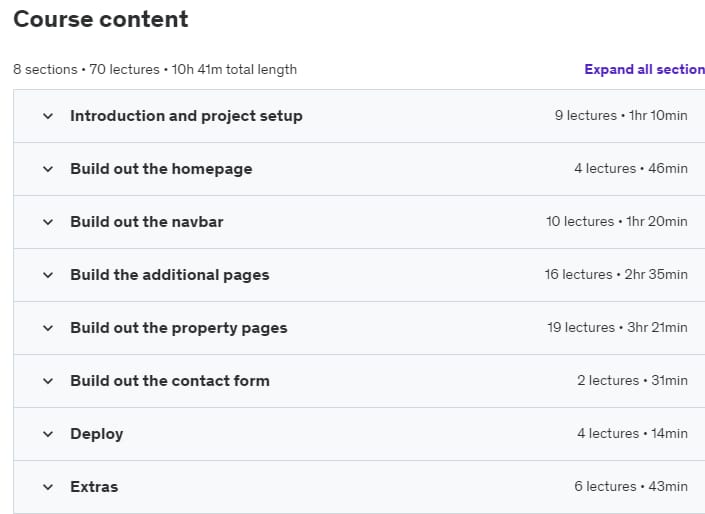
Task: Expand the Build out the navbar chevron
Action: [48, 222]
